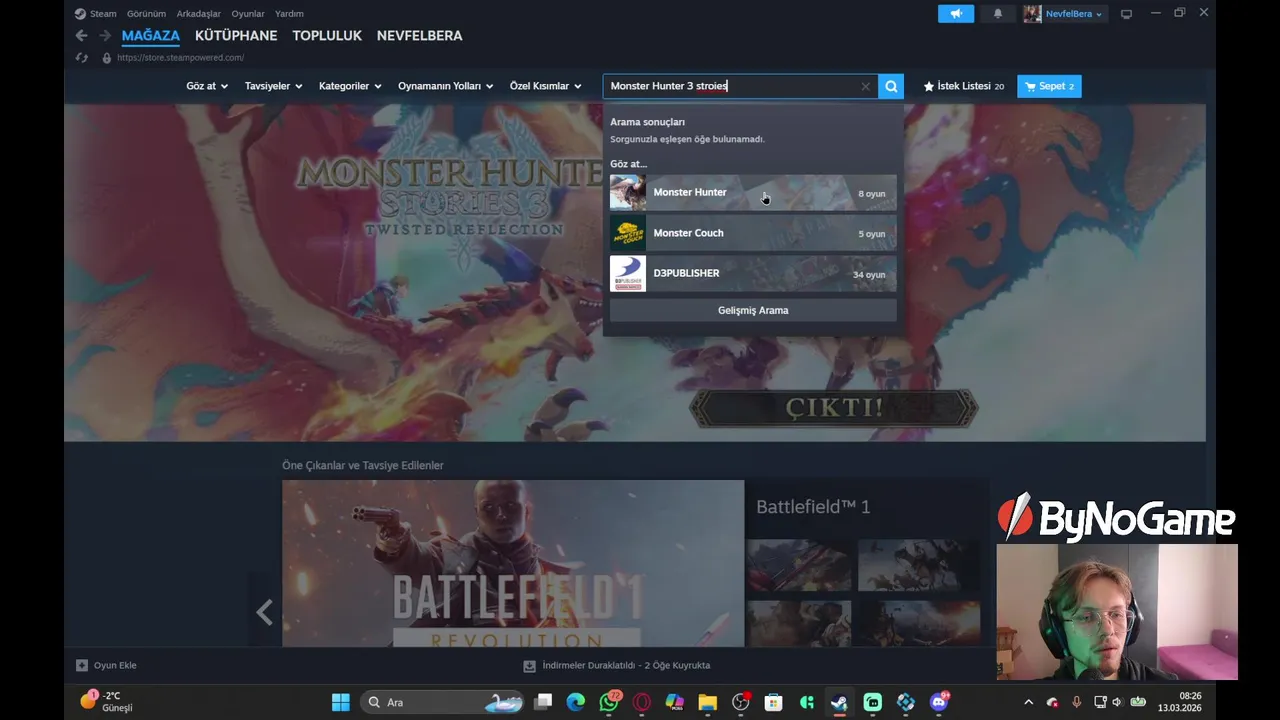The height and width of the screenshot is (720, 1280).
Task: Open the announcements megaphone button
Action: point(956,14)
